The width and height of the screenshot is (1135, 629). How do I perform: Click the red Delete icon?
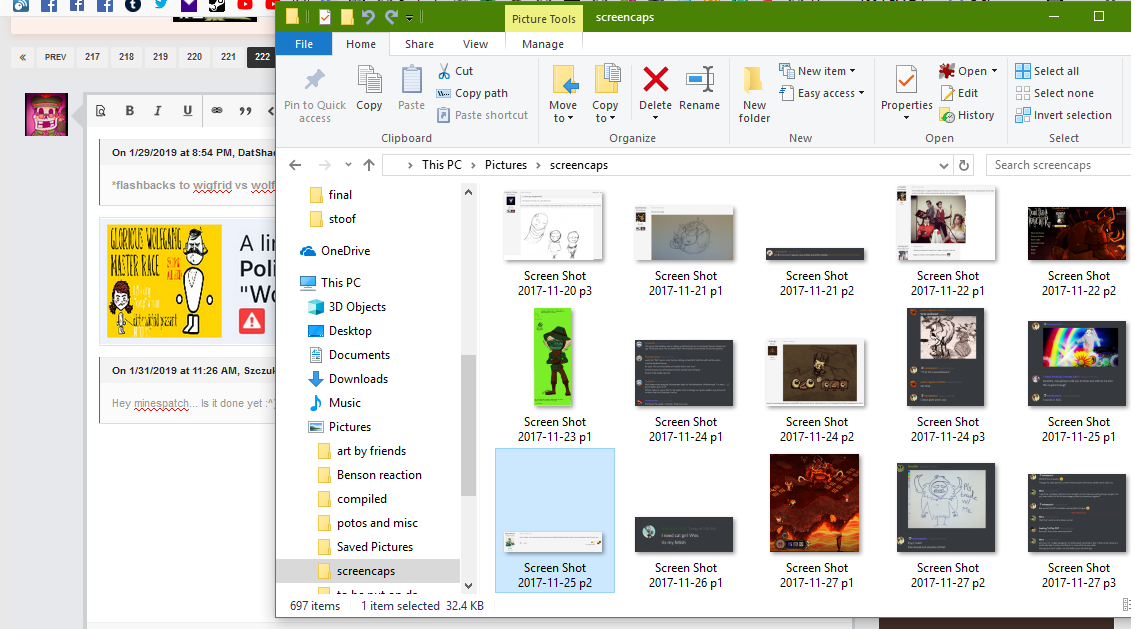pos(655,80)
